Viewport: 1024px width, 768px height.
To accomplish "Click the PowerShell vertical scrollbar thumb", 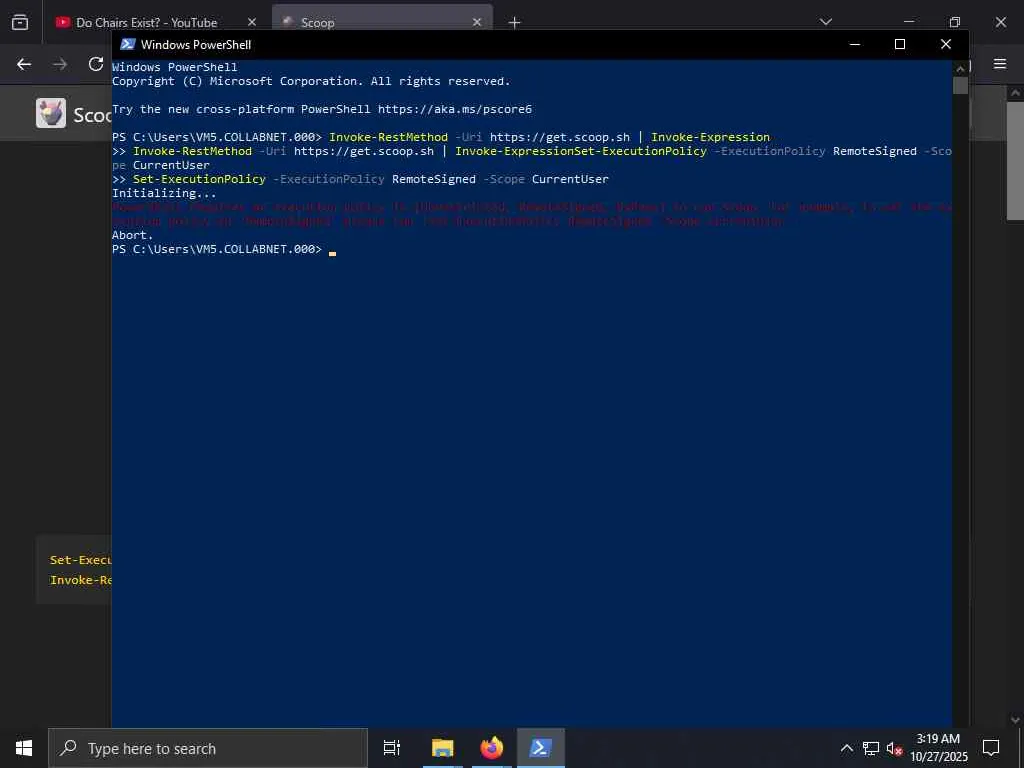I will (960, 86).
